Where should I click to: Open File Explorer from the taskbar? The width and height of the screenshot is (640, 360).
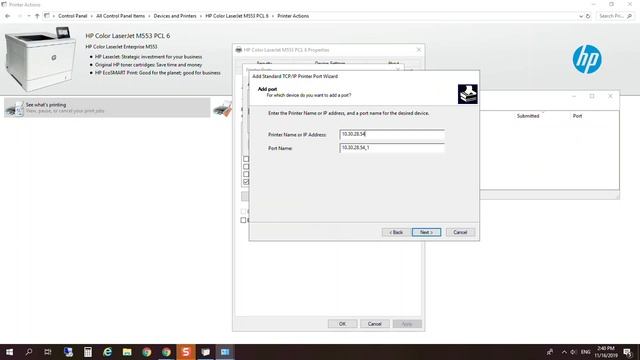pos(127,352)
